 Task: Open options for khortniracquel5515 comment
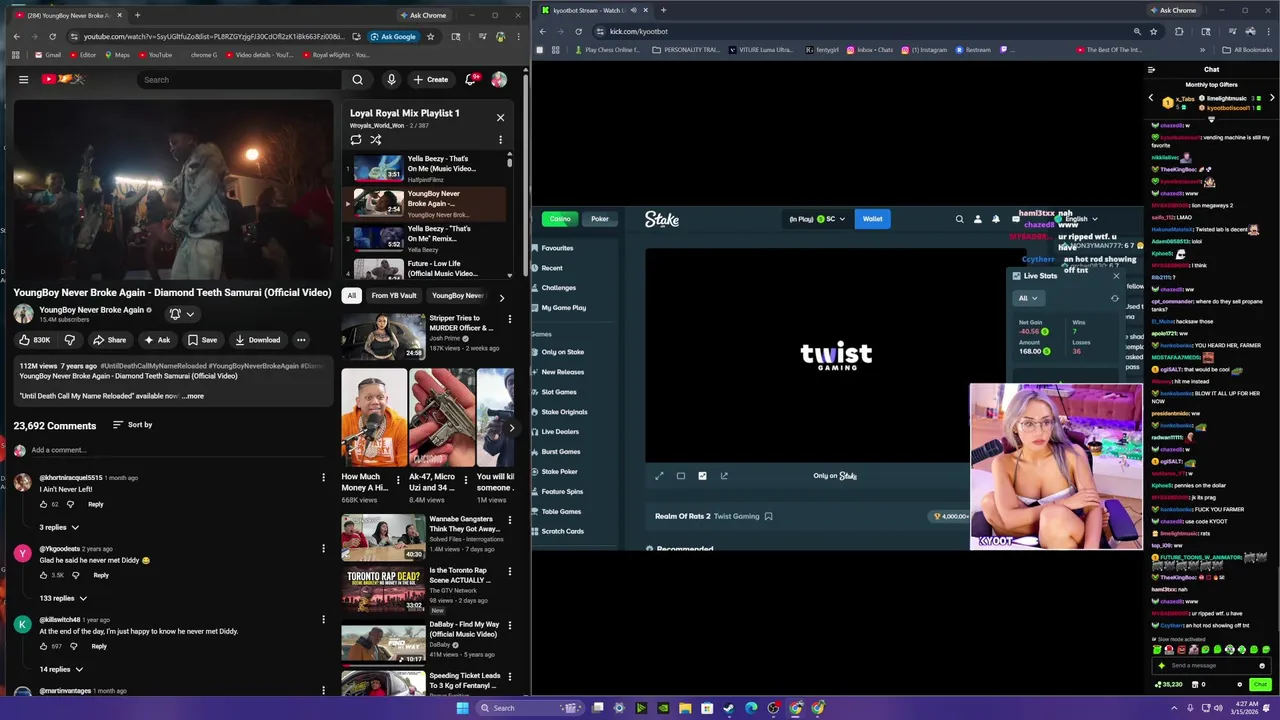pyautogui.click(x=323, y=478)
